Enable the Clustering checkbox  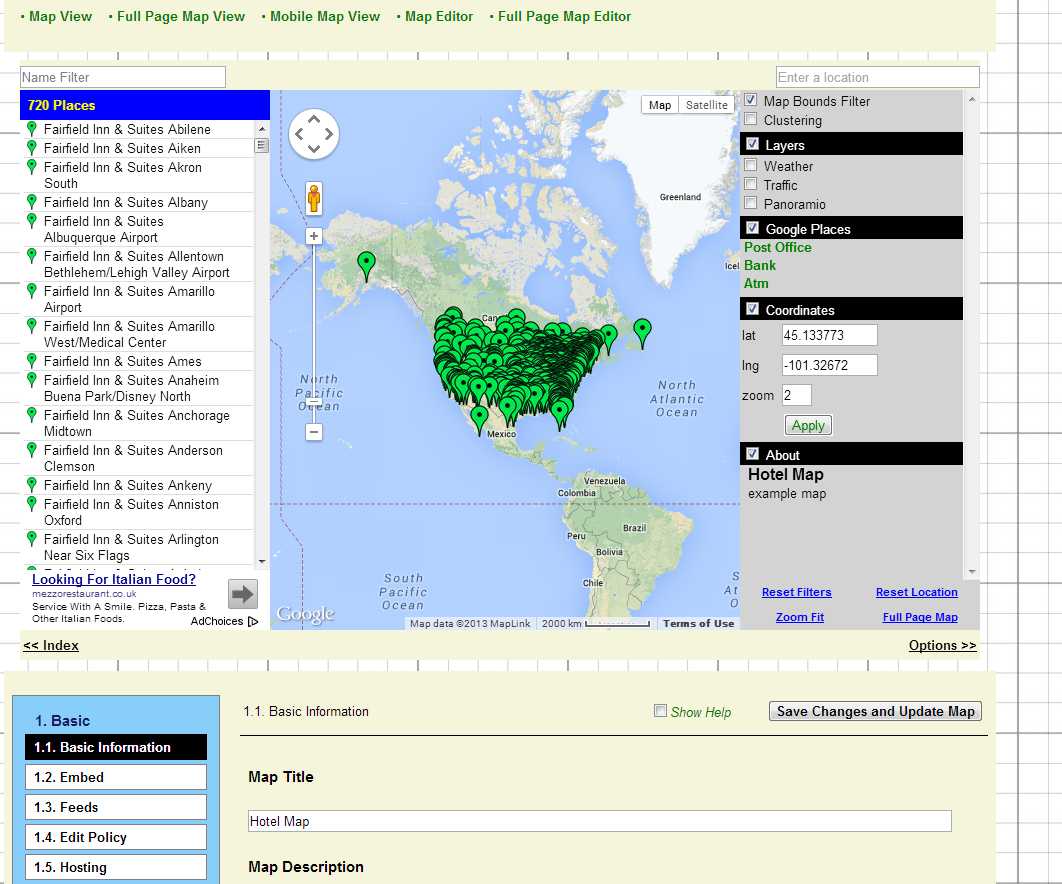[x=750, y=119]
